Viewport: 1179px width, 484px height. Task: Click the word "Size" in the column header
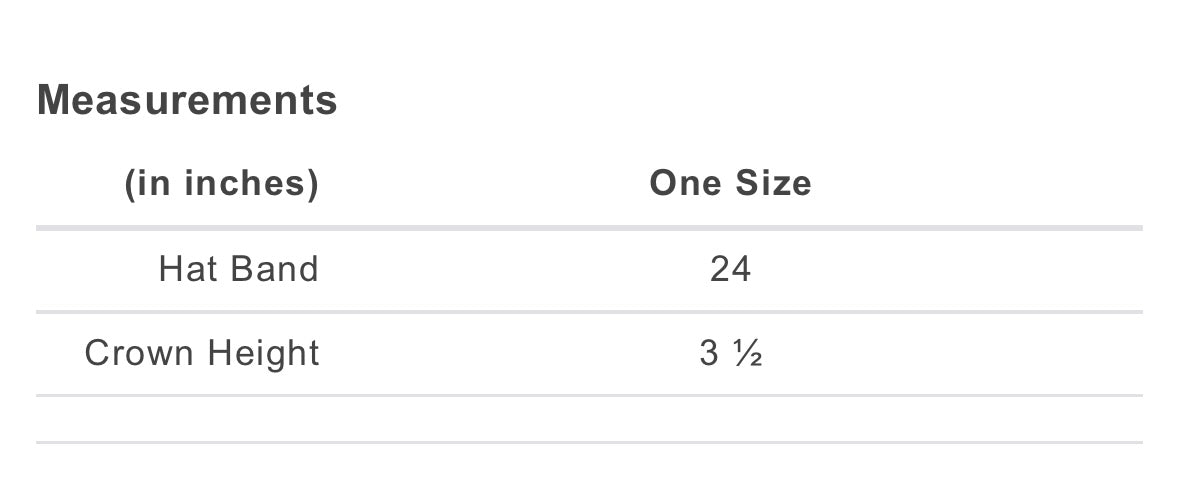(x=773, y=184)
